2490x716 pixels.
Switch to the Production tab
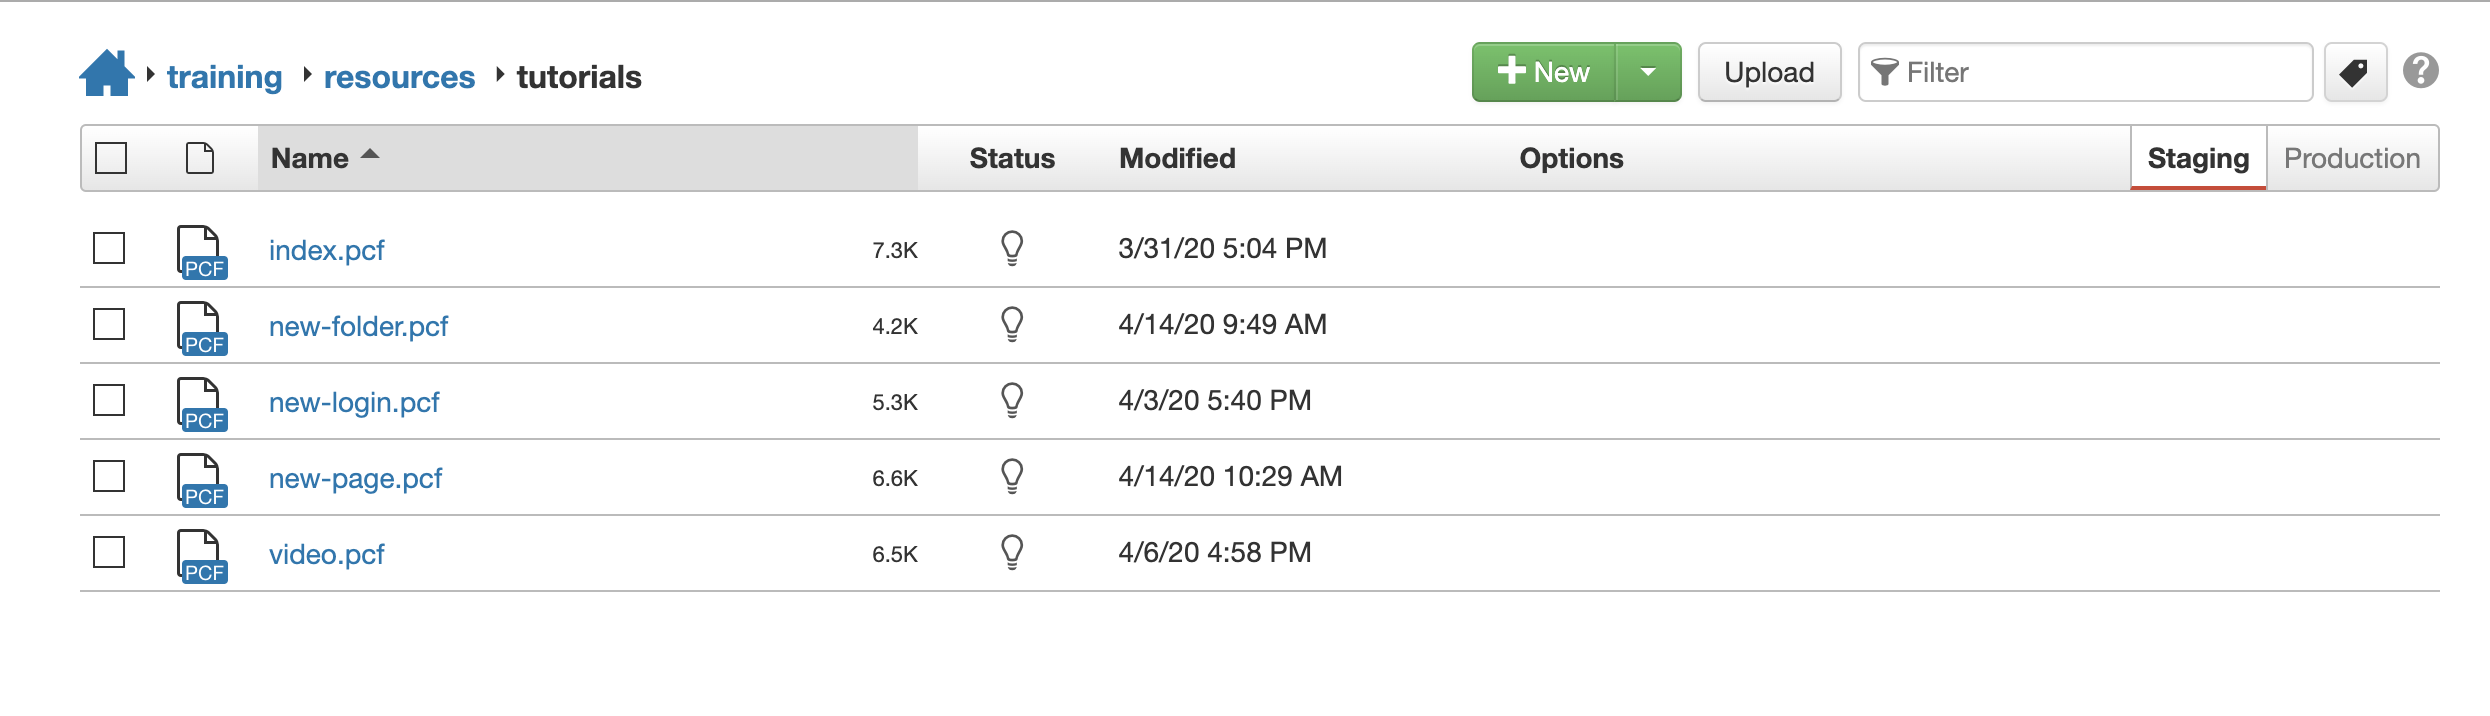[2352, 158]
